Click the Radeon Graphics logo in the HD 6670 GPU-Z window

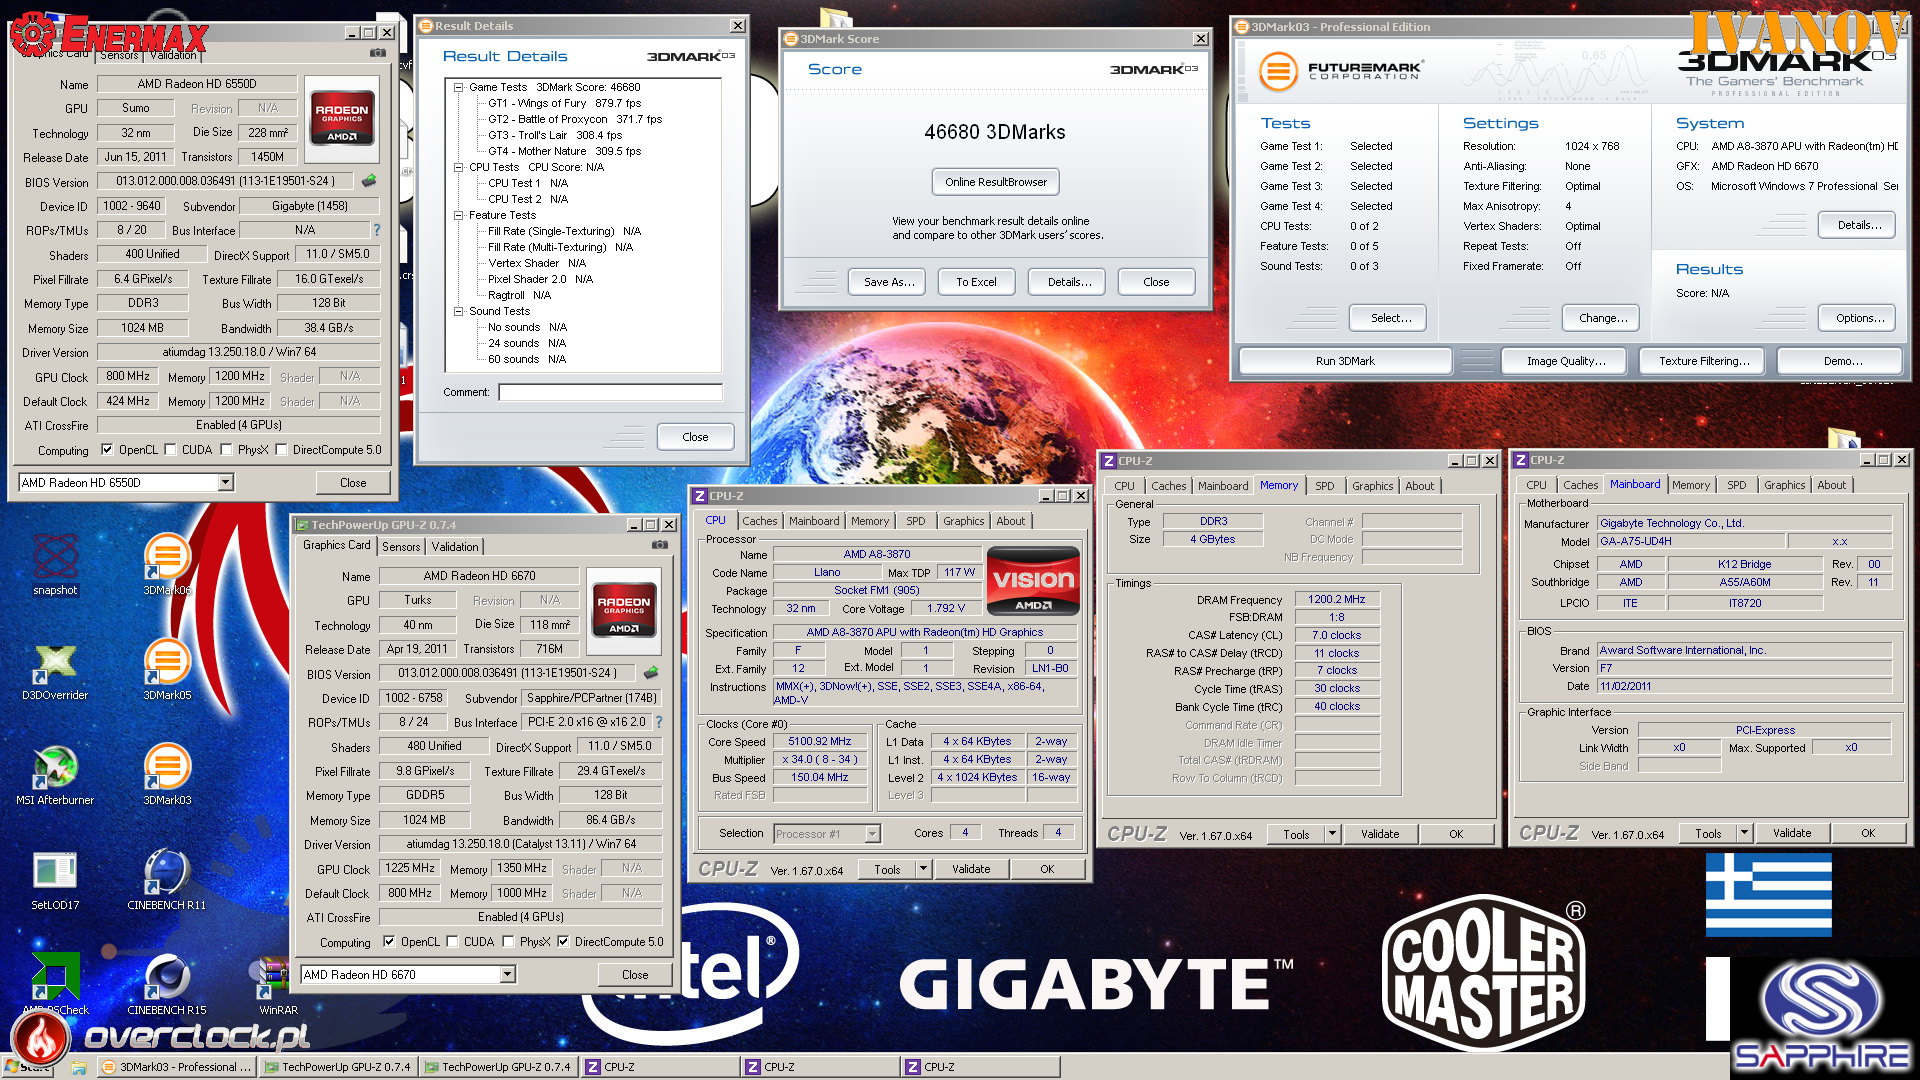[624, 609]
